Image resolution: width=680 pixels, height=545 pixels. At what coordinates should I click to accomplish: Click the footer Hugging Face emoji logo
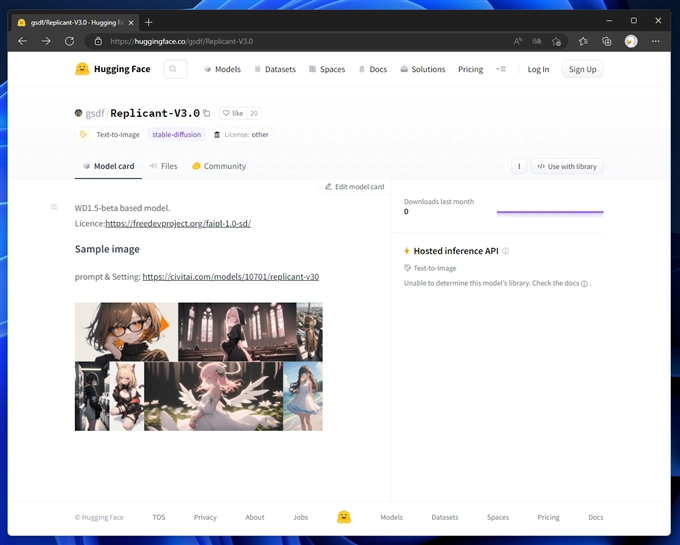coord(344,516)
